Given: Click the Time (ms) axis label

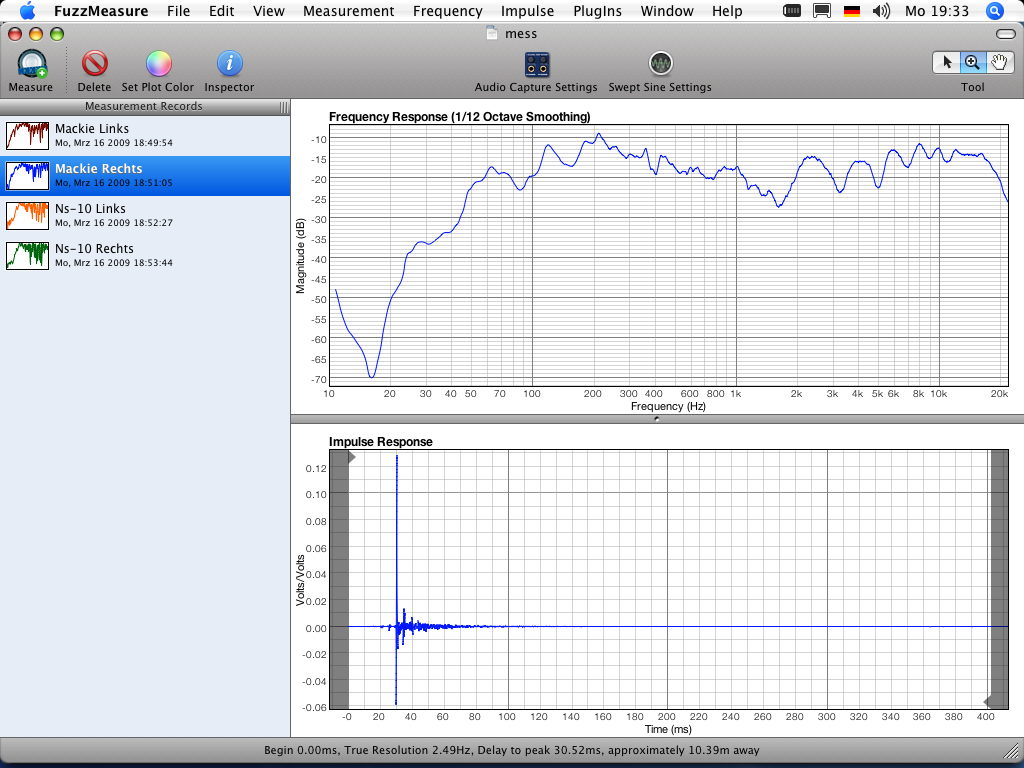Looking at the screenshot, I should pyautogui.click(x=668, y=729).
